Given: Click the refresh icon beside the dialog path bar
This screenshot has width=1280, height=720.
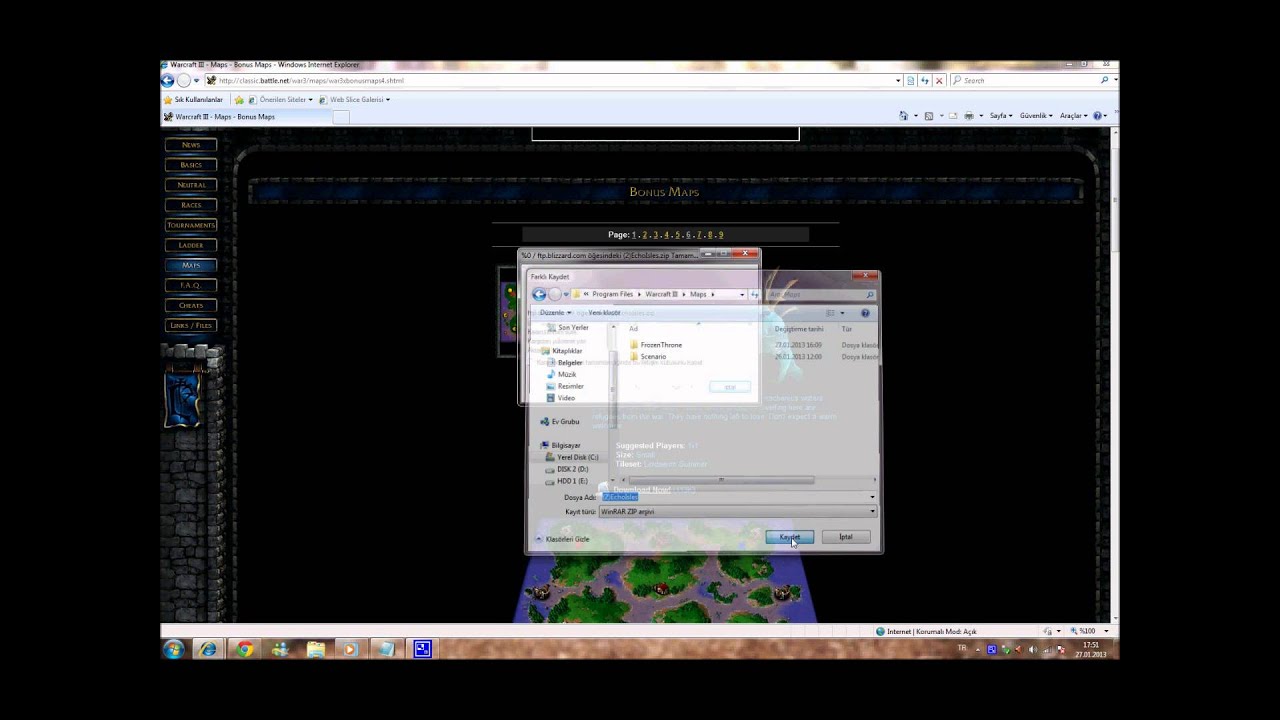Looking at the screenshot, I should point(756,294).
